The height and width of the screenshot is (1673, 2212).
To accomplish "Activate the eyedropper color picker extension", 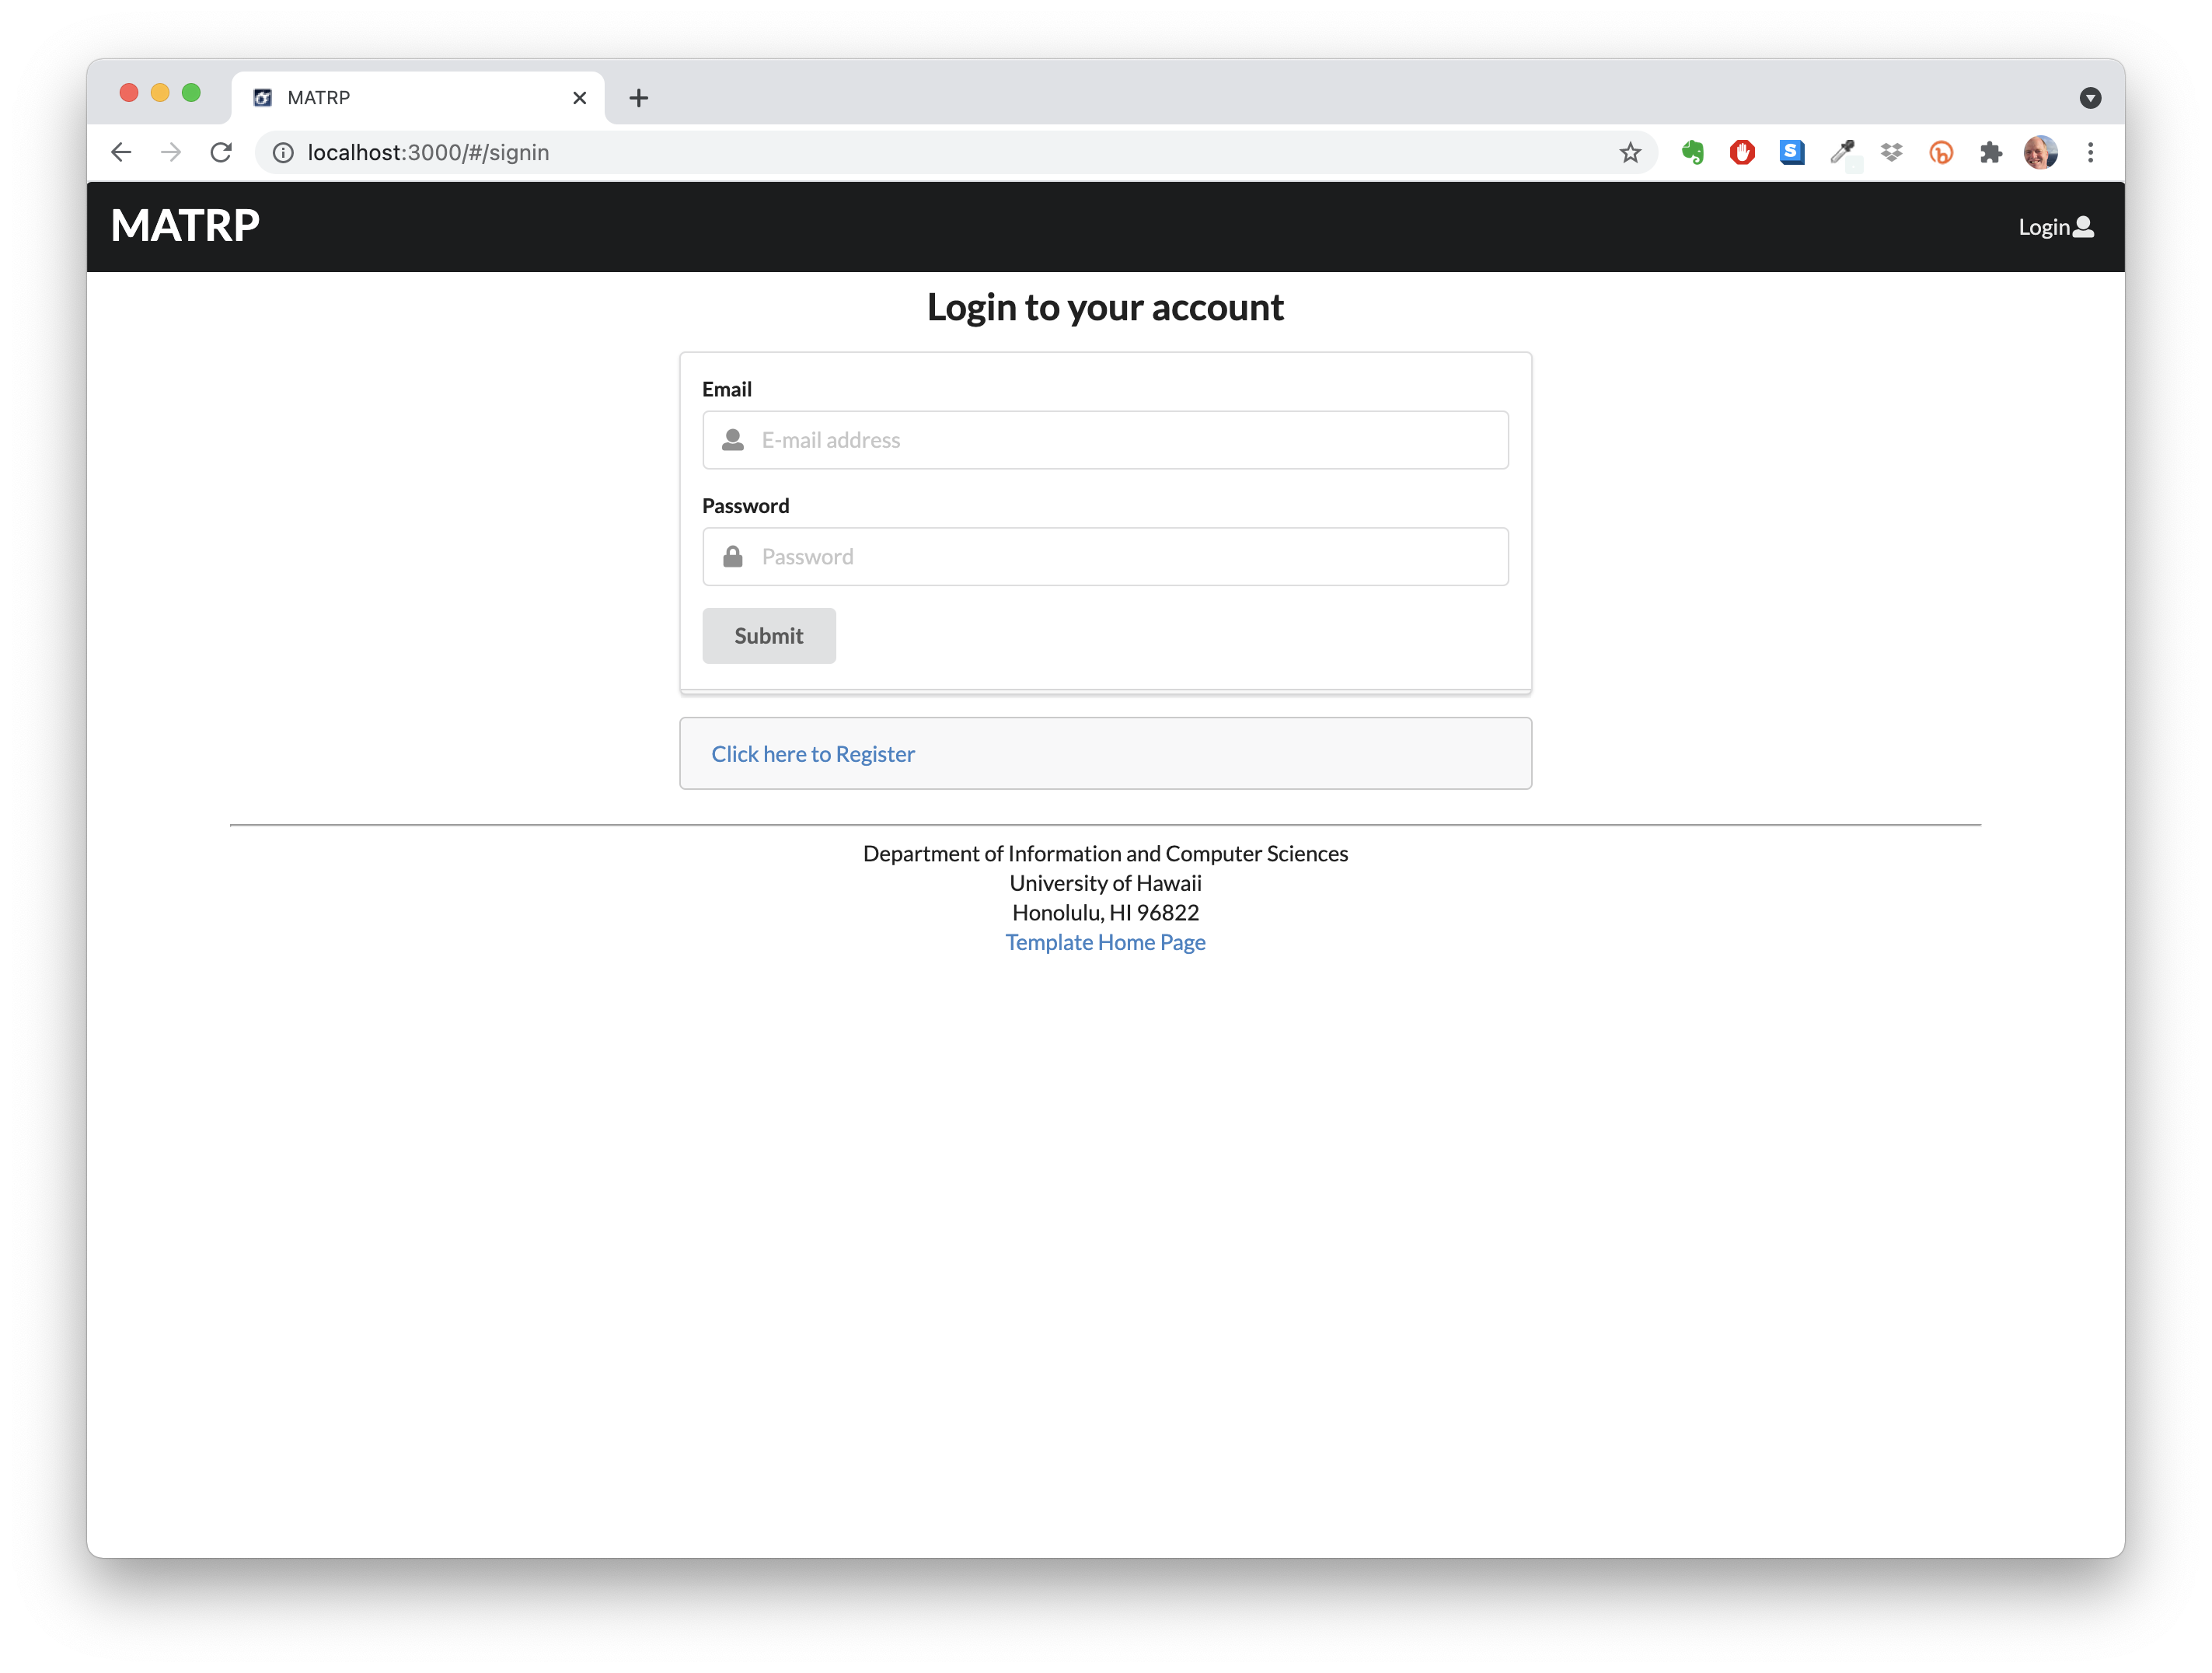I will tap(1842, 152).
